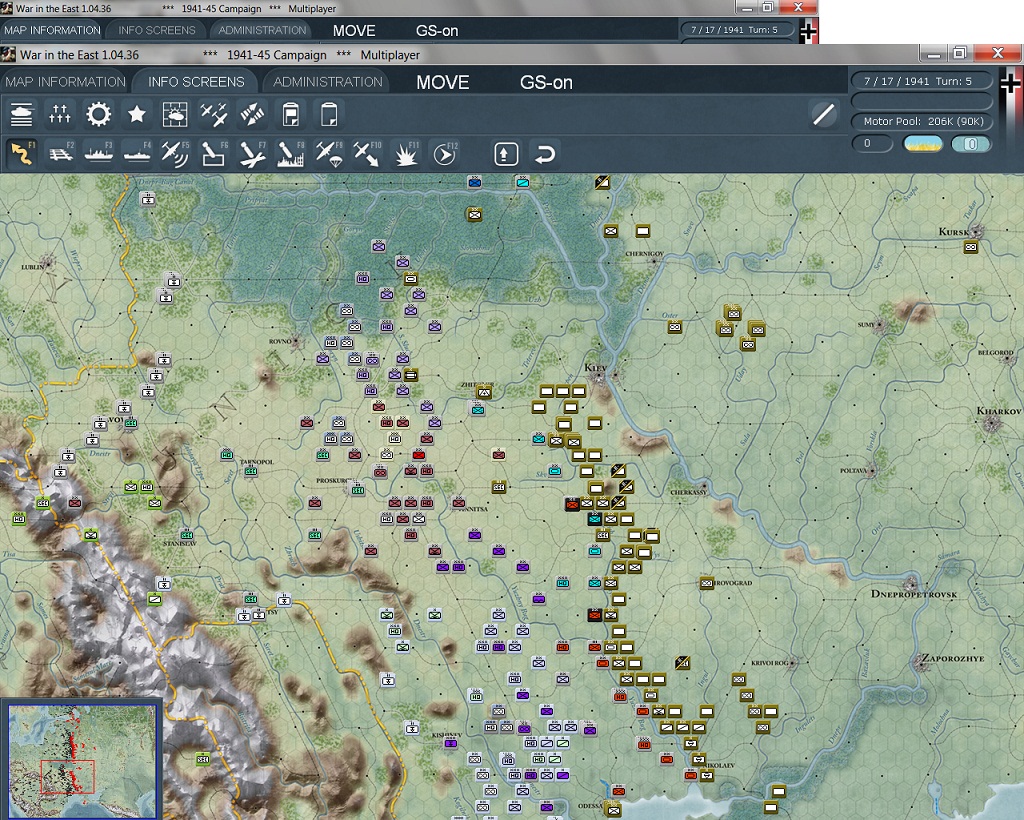Click the red viewport box in minimap
This screenshot has height=820, width=1024.
tap(68, 777)
